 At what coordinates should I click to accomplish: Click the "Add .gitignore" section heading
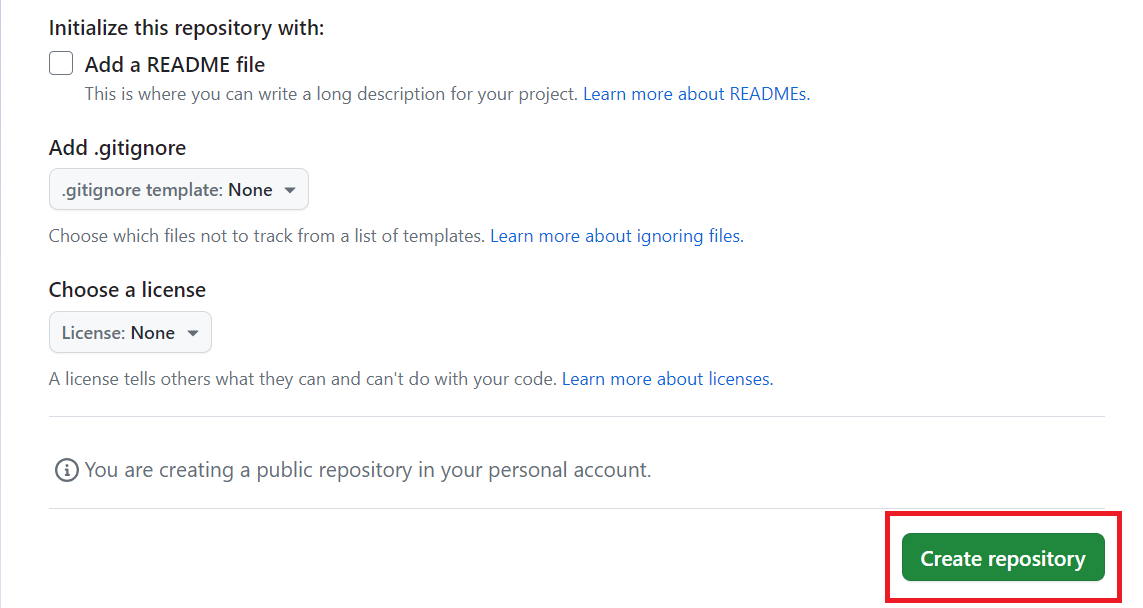pyautogui.click(x=117, y=147)
